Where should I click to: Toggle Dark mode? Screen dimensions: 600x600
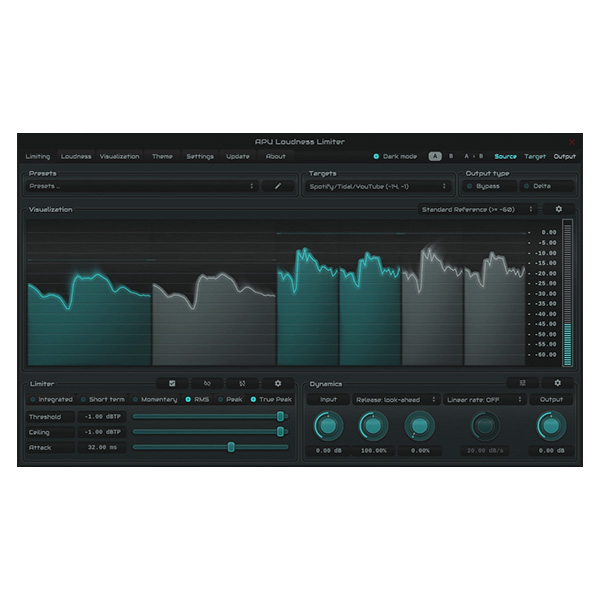click(395, 157)
